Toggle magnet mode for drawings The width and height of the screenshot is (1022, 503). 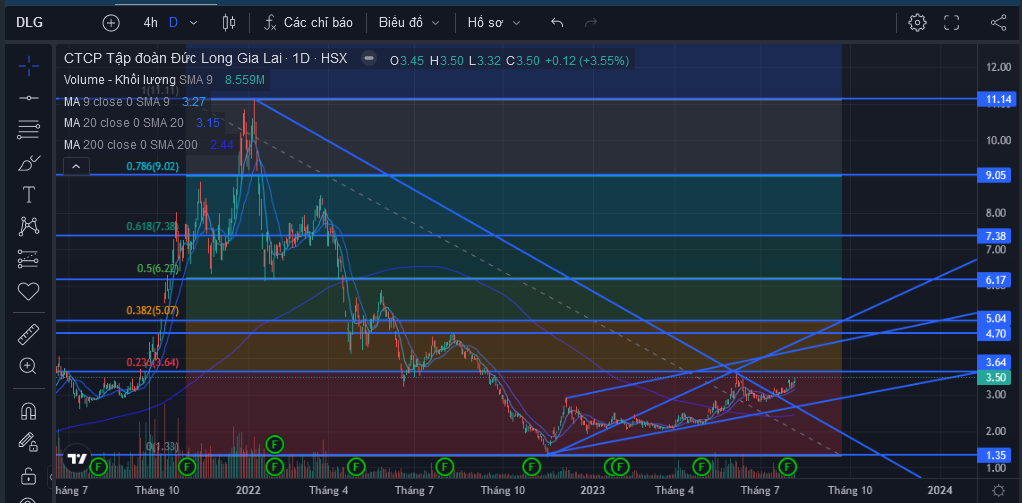28,411
